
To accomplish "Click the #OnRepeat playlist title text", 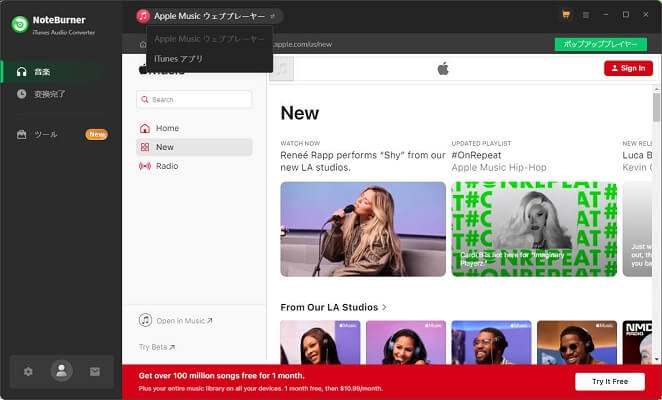I will pos(476,155).
